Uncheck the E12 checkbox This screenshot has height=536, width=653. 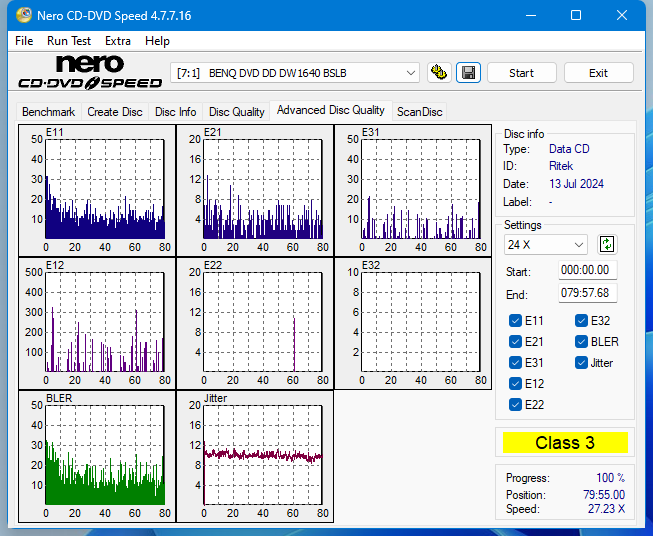click(515, 384)
